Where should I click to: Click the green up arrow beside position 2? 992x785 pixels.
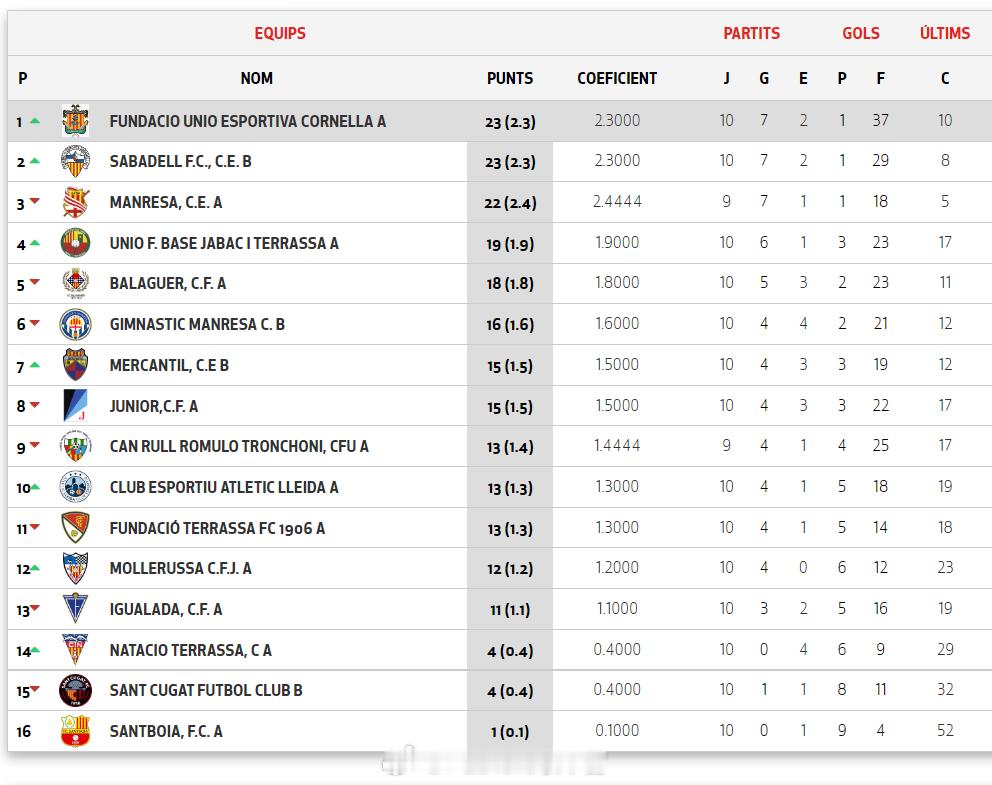35,161
